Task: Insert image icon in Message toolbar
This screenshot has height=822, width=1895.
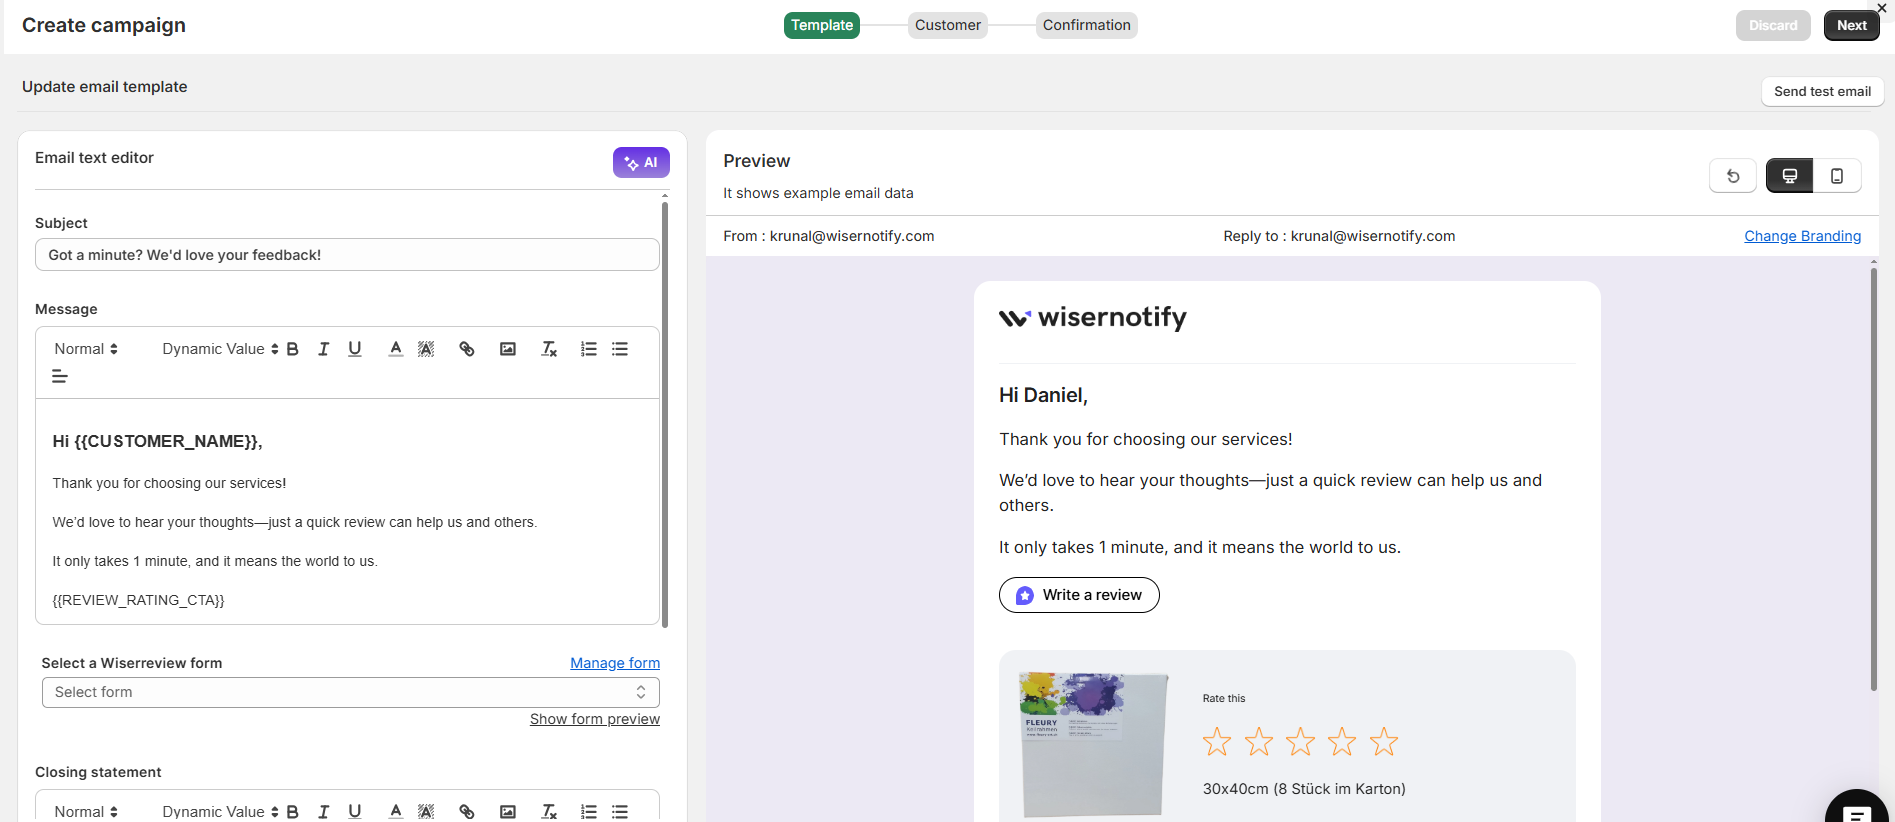Action: (x=508, y=349)
